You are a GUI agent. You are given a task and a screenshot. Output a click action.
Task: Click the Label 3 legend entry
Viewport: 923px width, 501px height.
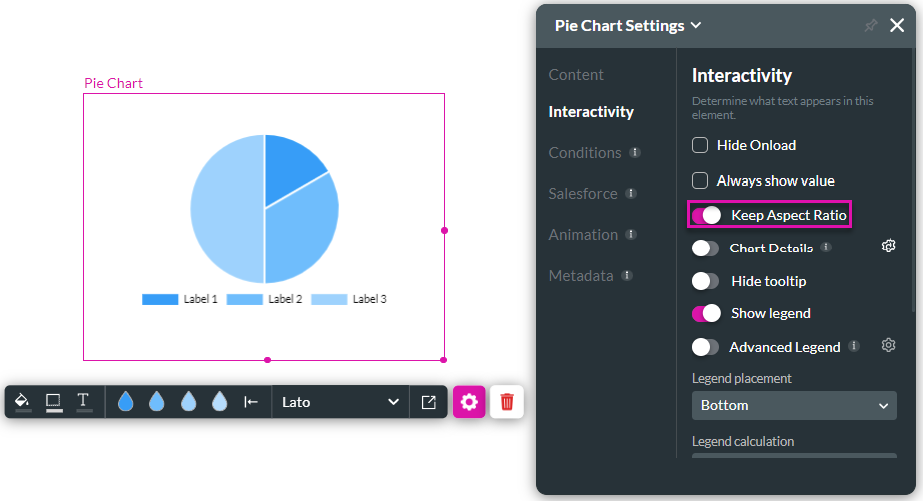tap(349, 299)
